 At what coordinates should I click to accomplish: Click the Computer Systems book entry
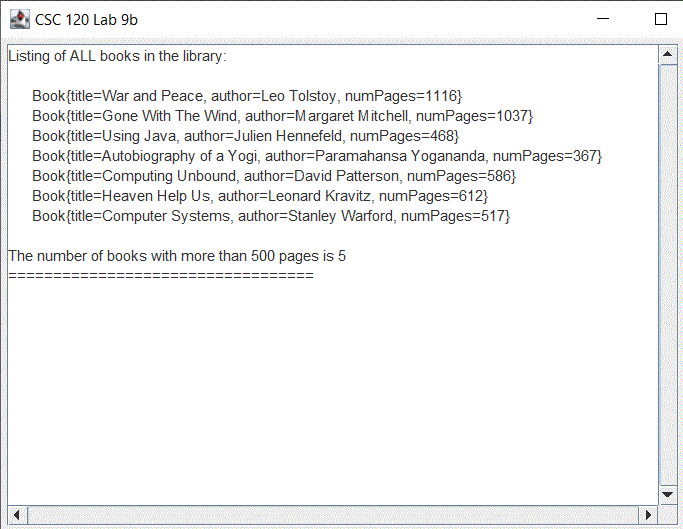pos(270,216)
